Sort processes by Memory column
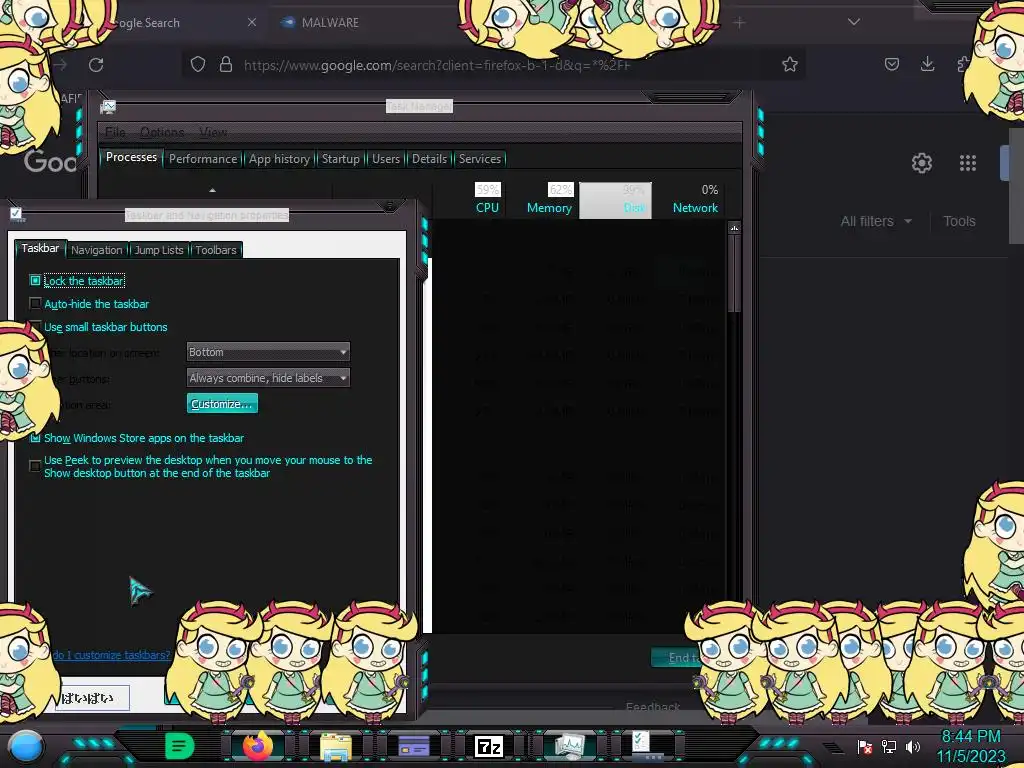The image size is (1024, 768). [x=549, y=199]
